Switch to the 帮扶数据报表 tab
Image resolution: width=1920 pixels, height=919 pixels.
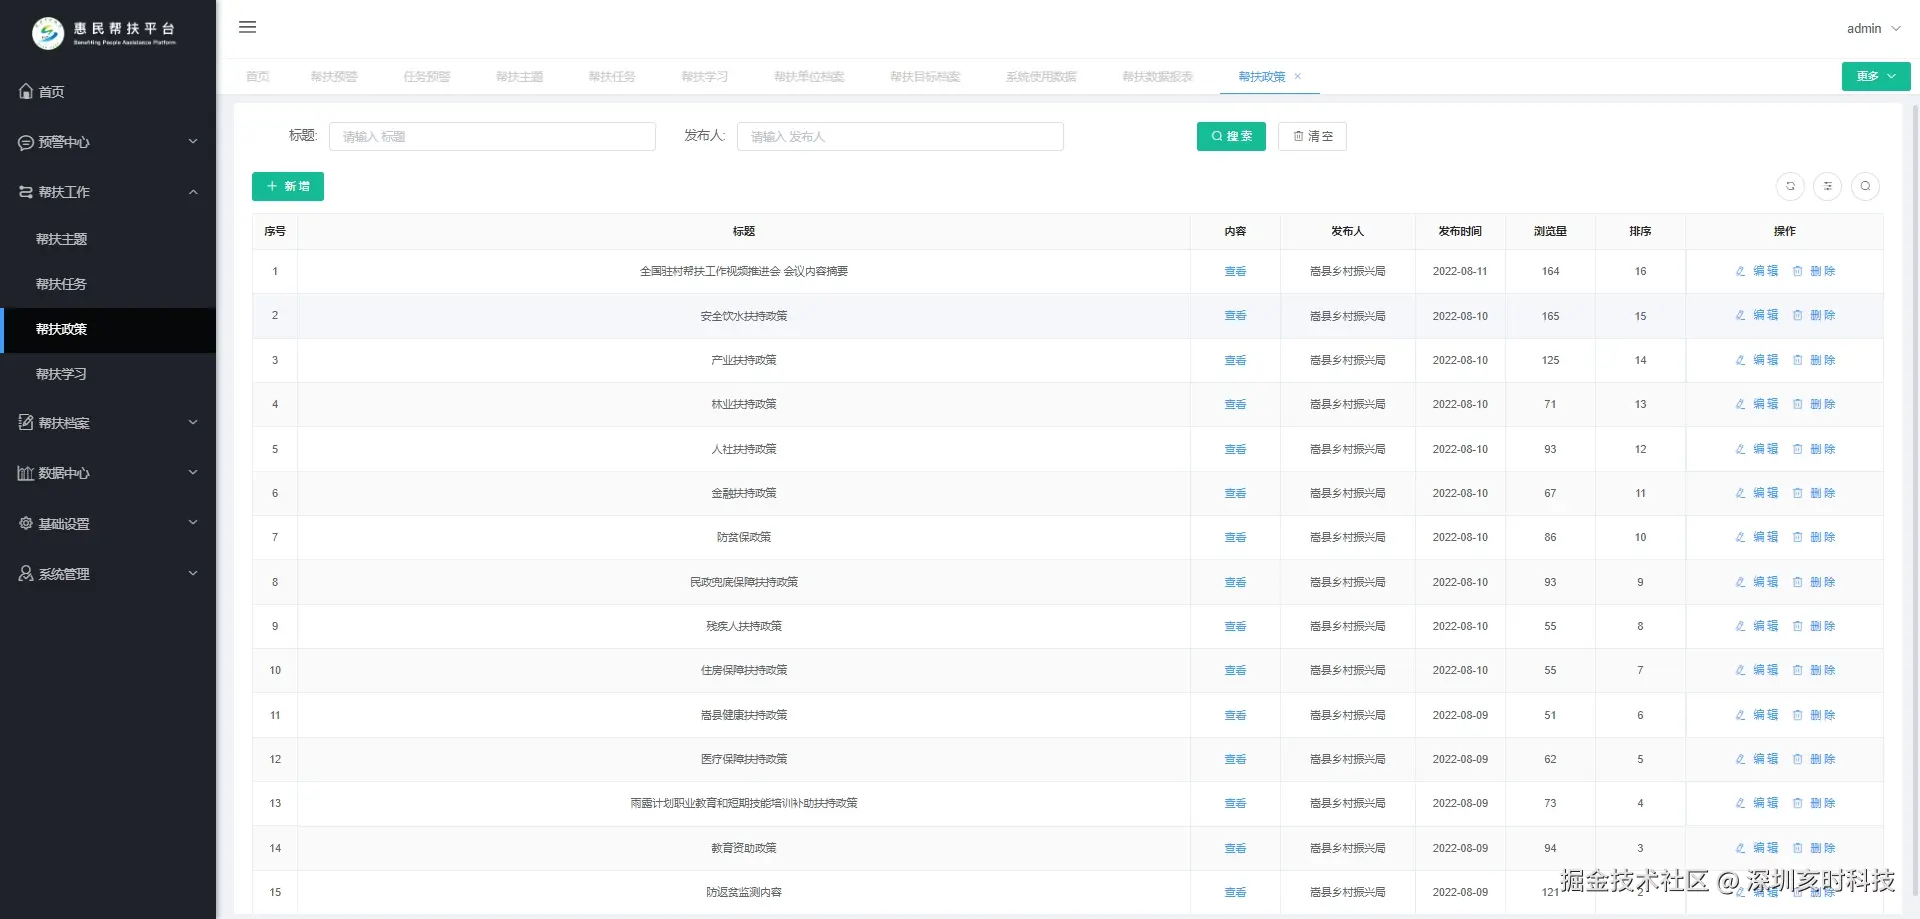coord(1158,77)
